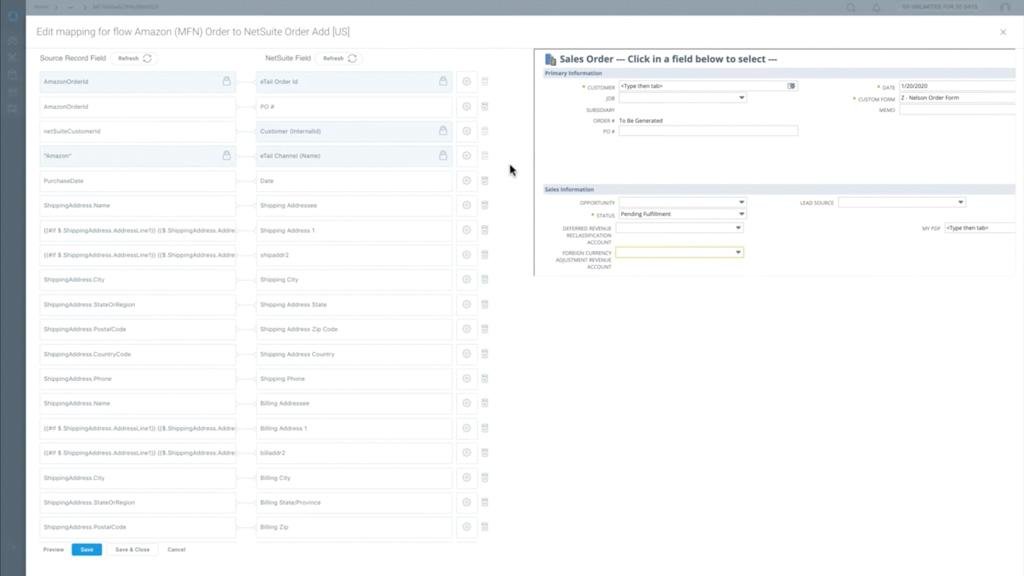Open settings gear for the PO # mapping row
This screenshot has width=1024, height=576.
coord(466,106)
